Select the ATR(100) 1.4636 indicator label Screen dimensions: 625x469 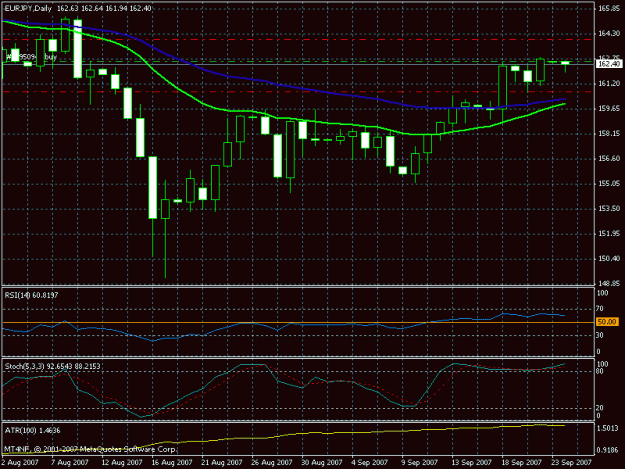(32, 430)
